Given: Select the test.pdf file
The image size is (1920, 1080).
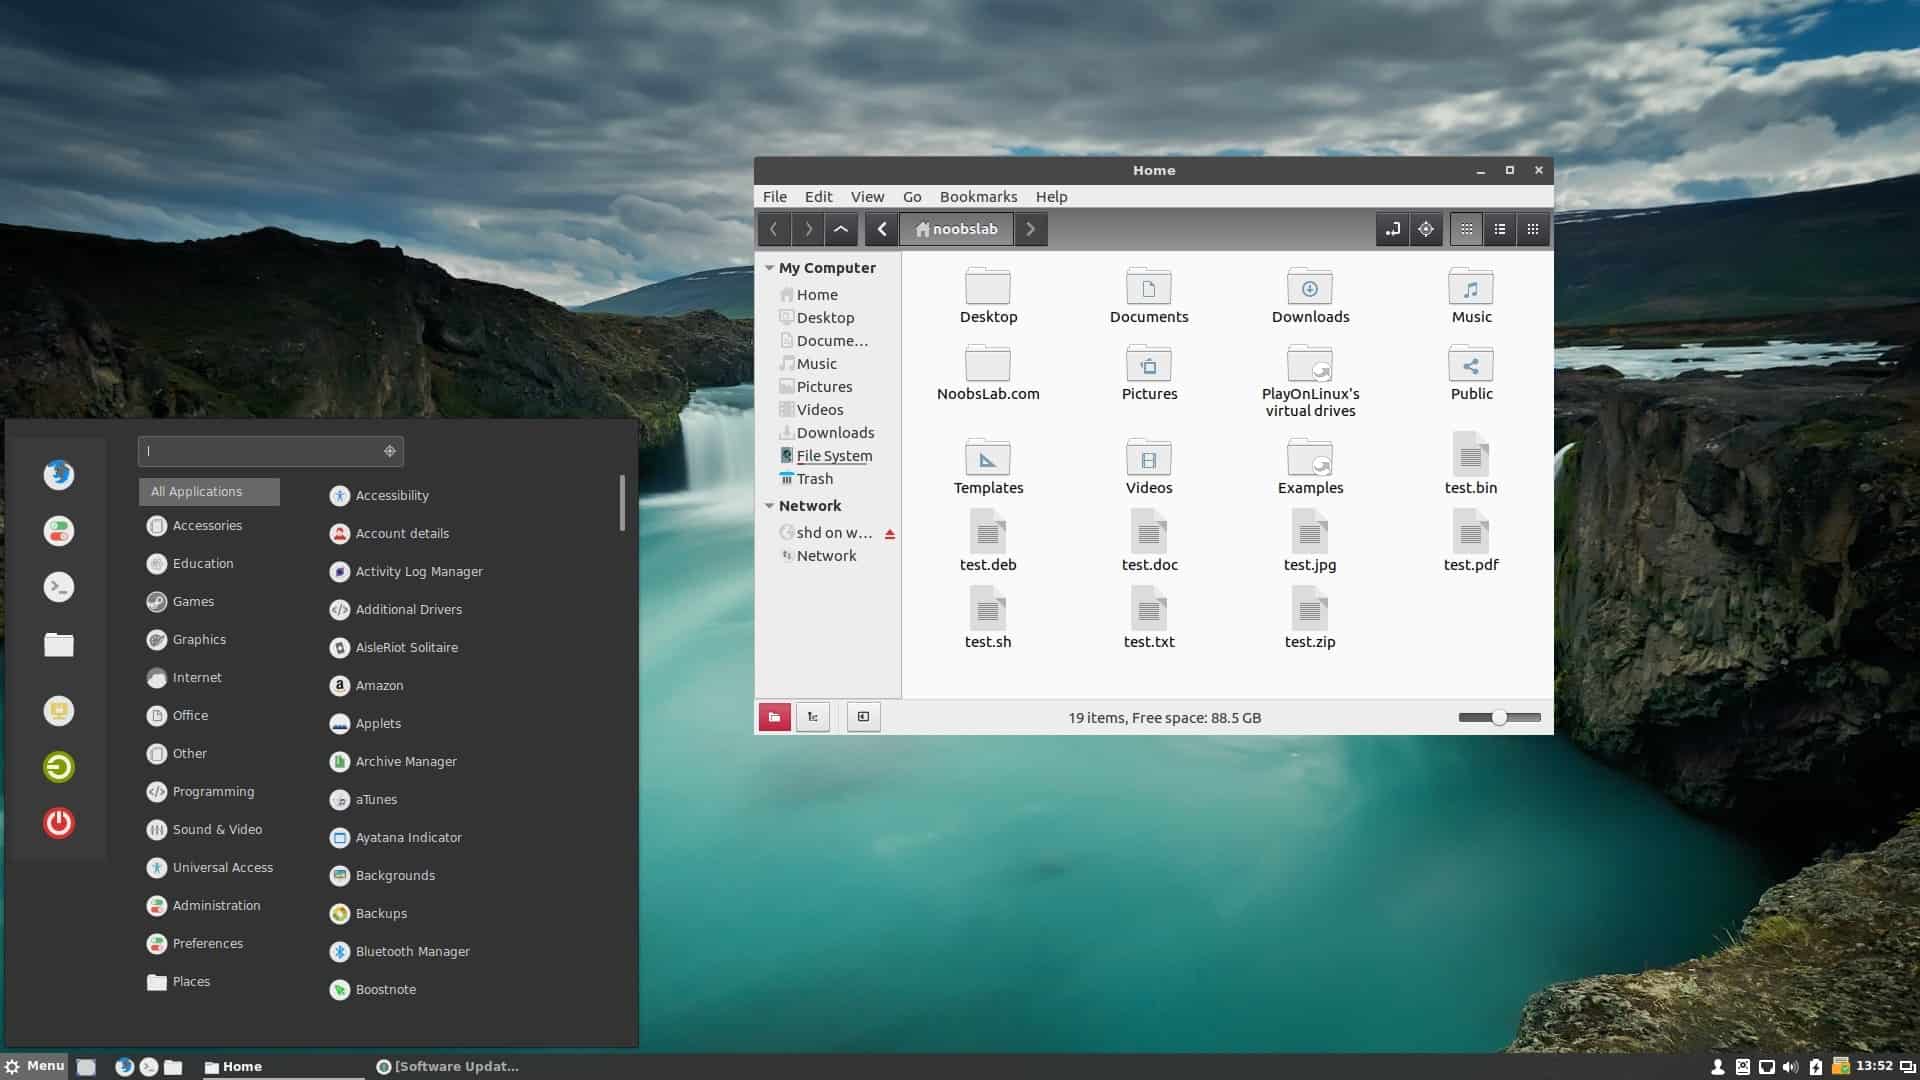Looking at the screenshot, I should click(1471, 542).
